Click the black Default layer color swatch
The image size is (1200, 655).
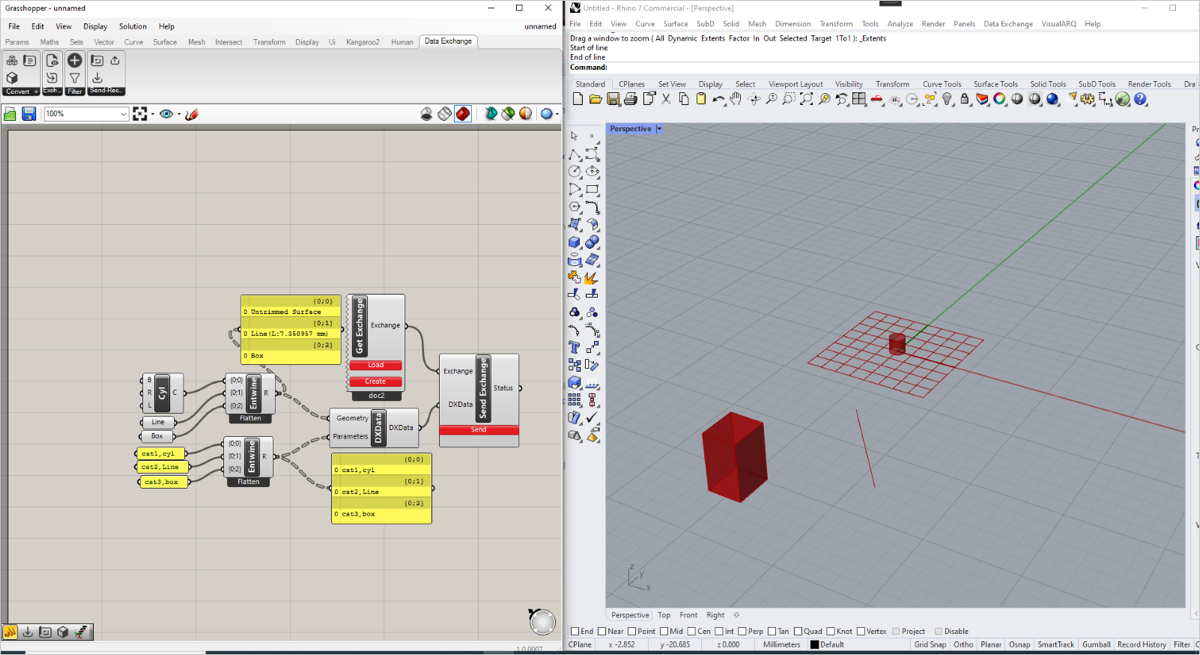pyautogui.click(x=814, y=645)
